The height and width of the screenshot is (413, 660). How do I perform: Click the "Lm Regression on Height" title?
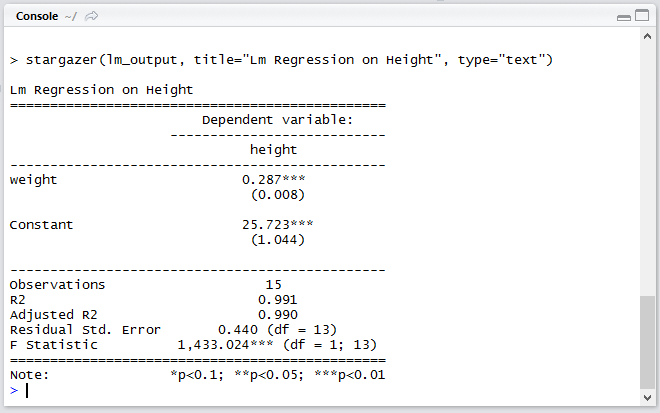tap(101, 90)
